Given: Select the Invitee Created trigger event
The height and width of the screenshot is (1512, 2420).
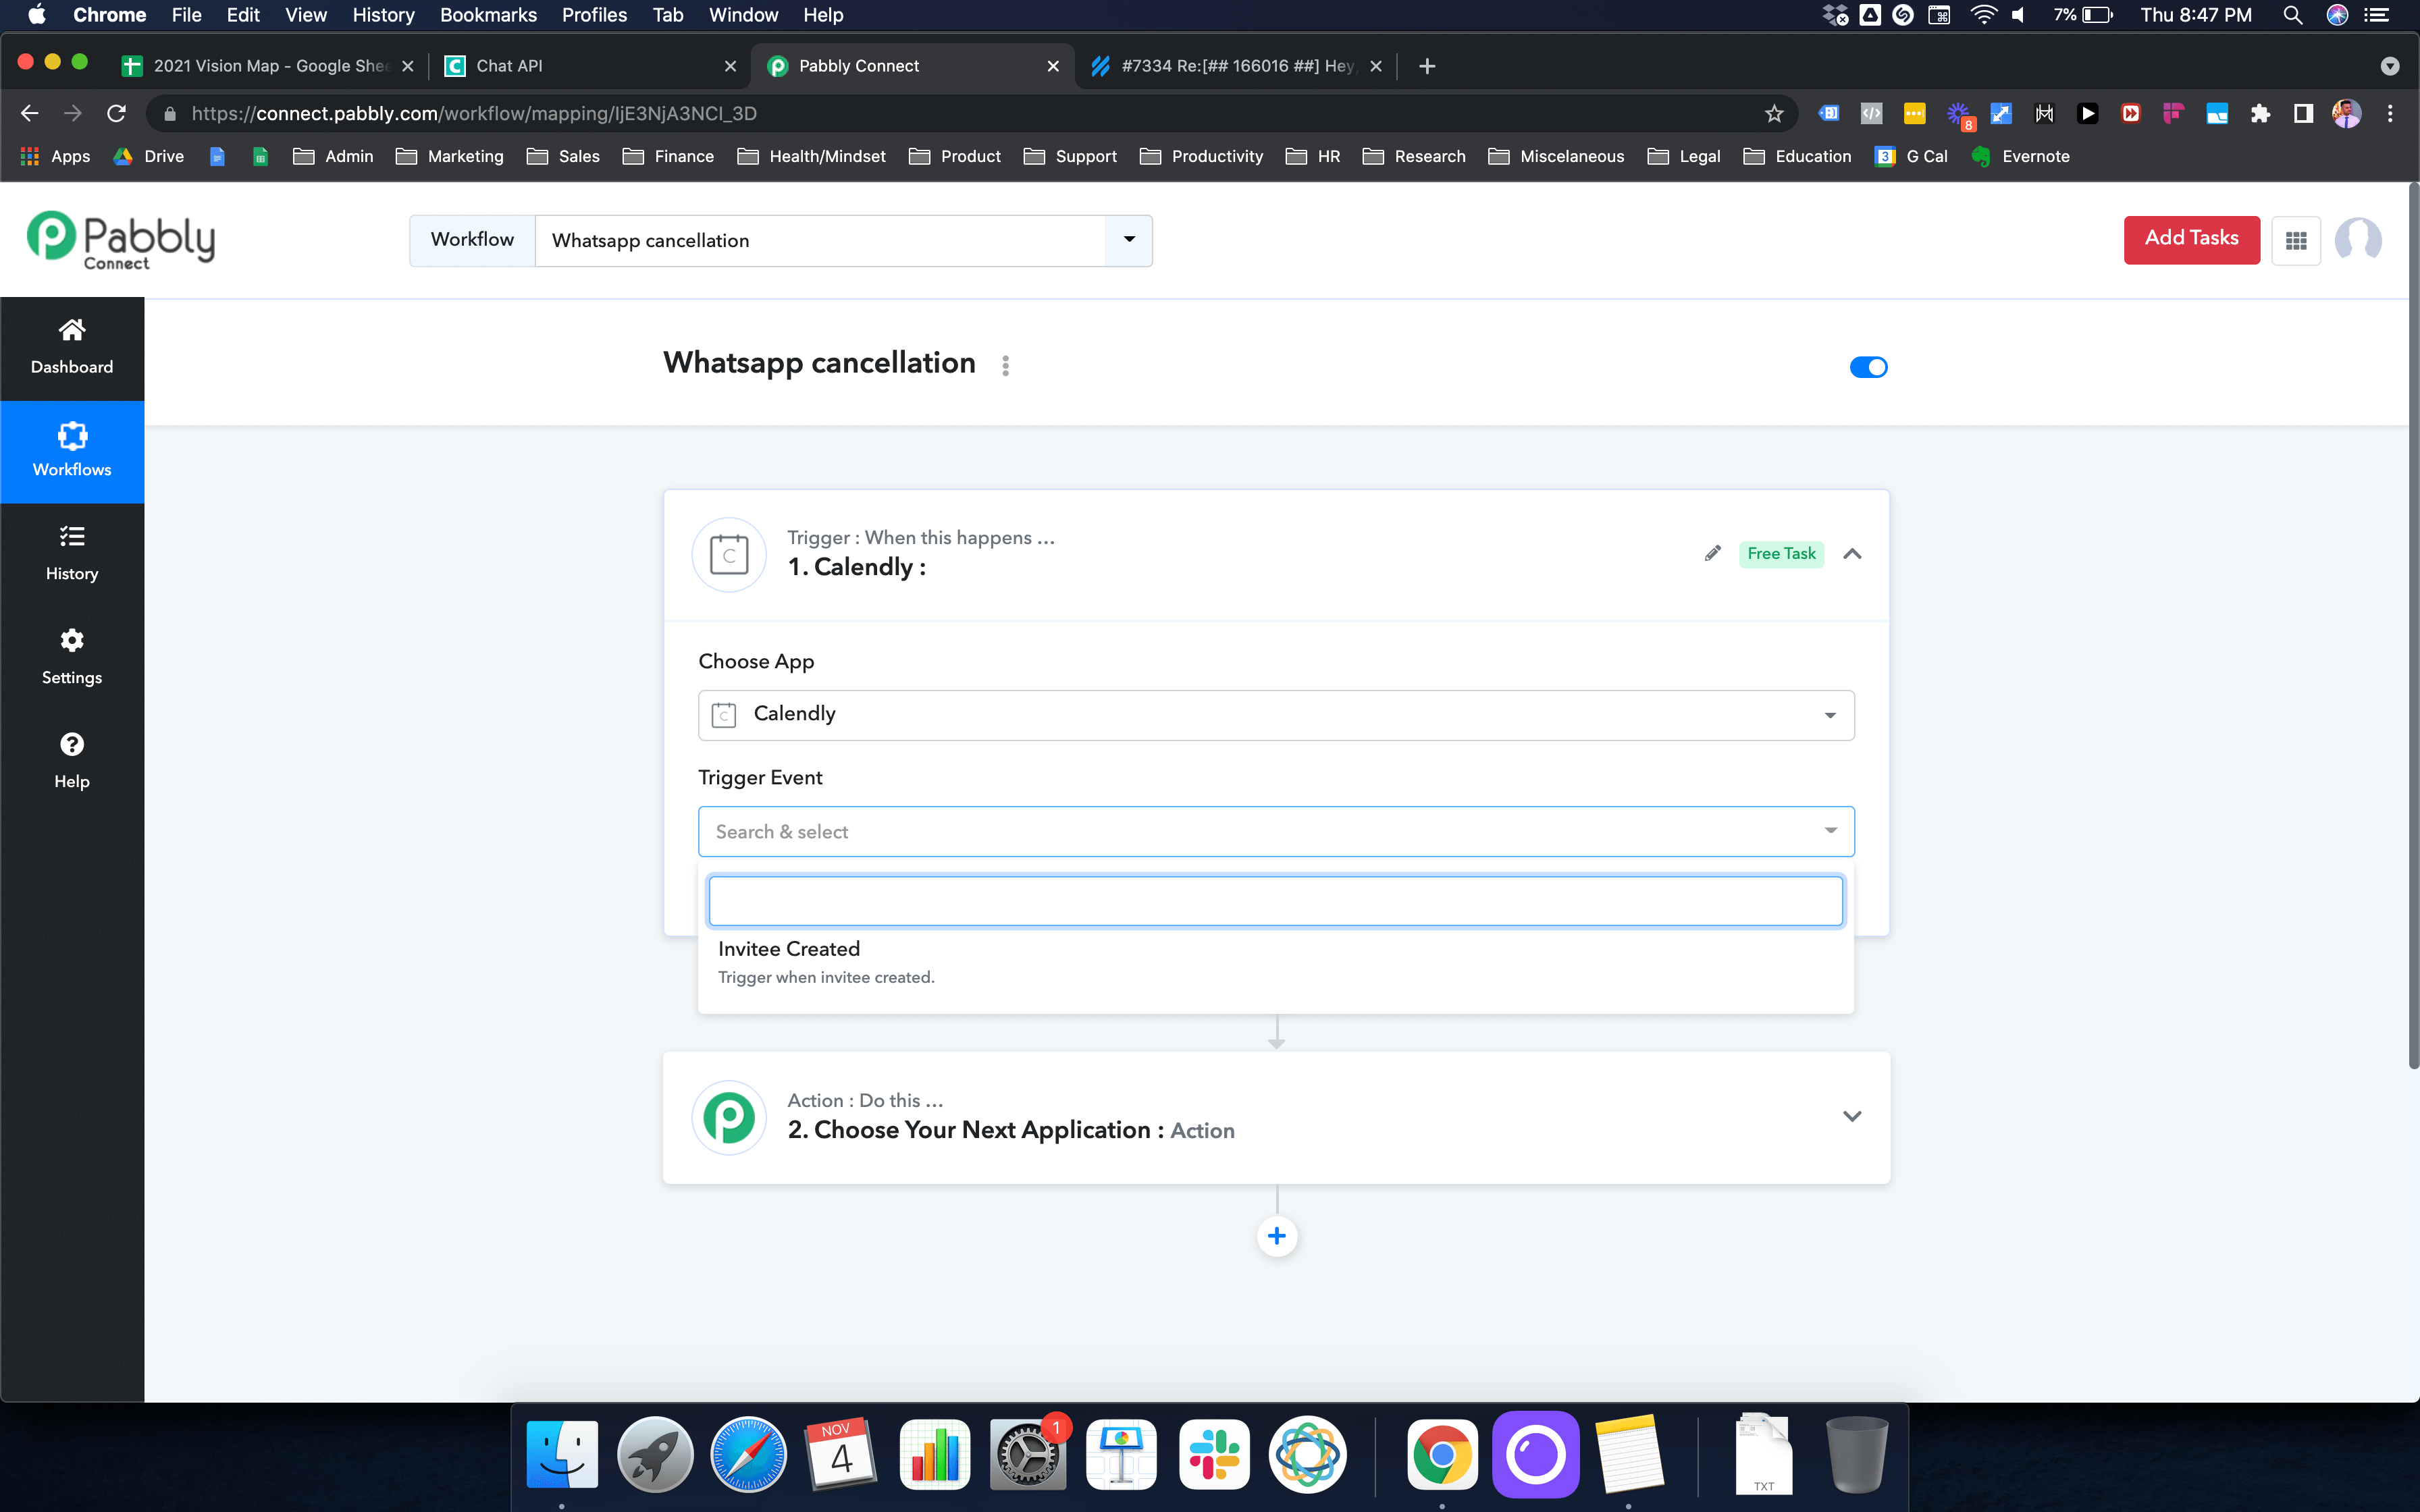Looking at the screenshot, I should click(x=1276, y=962).
